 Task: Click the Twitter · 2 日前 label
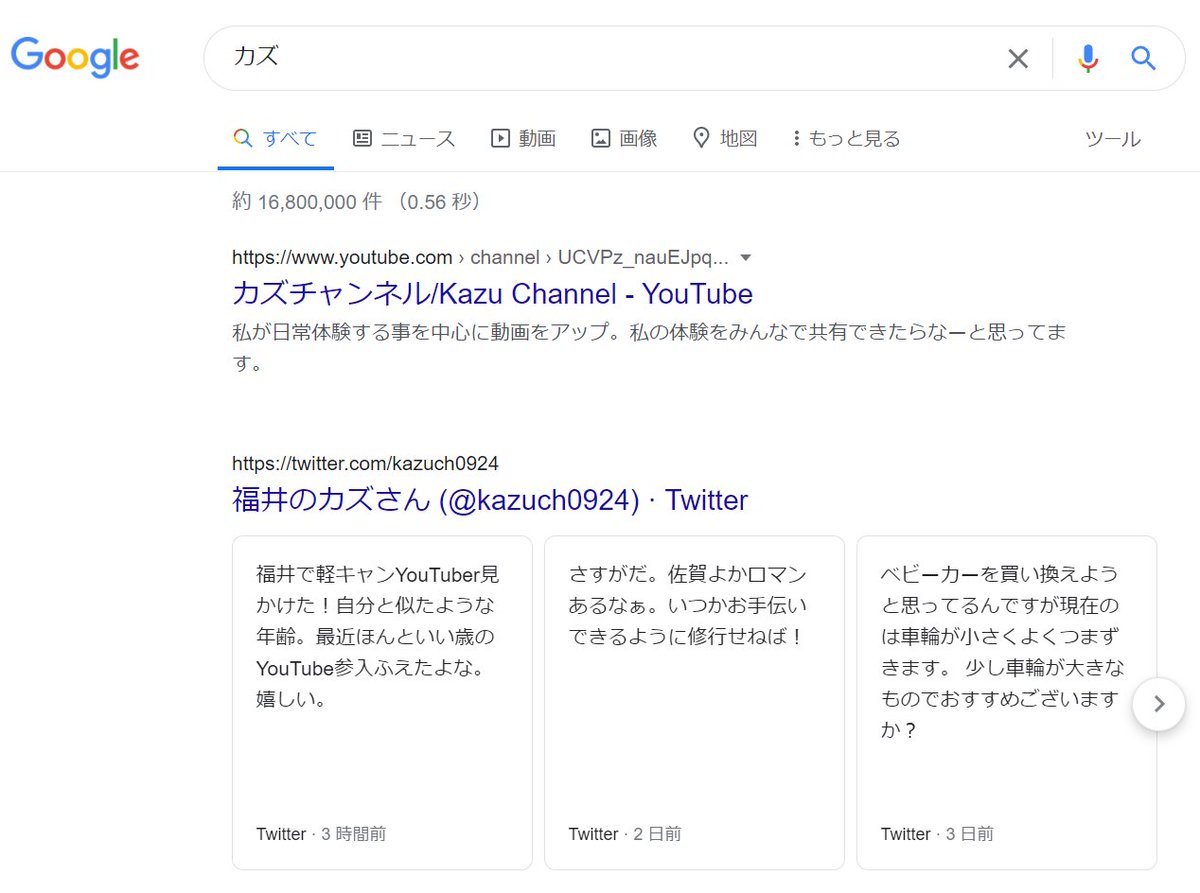click(x=625, y=834)
